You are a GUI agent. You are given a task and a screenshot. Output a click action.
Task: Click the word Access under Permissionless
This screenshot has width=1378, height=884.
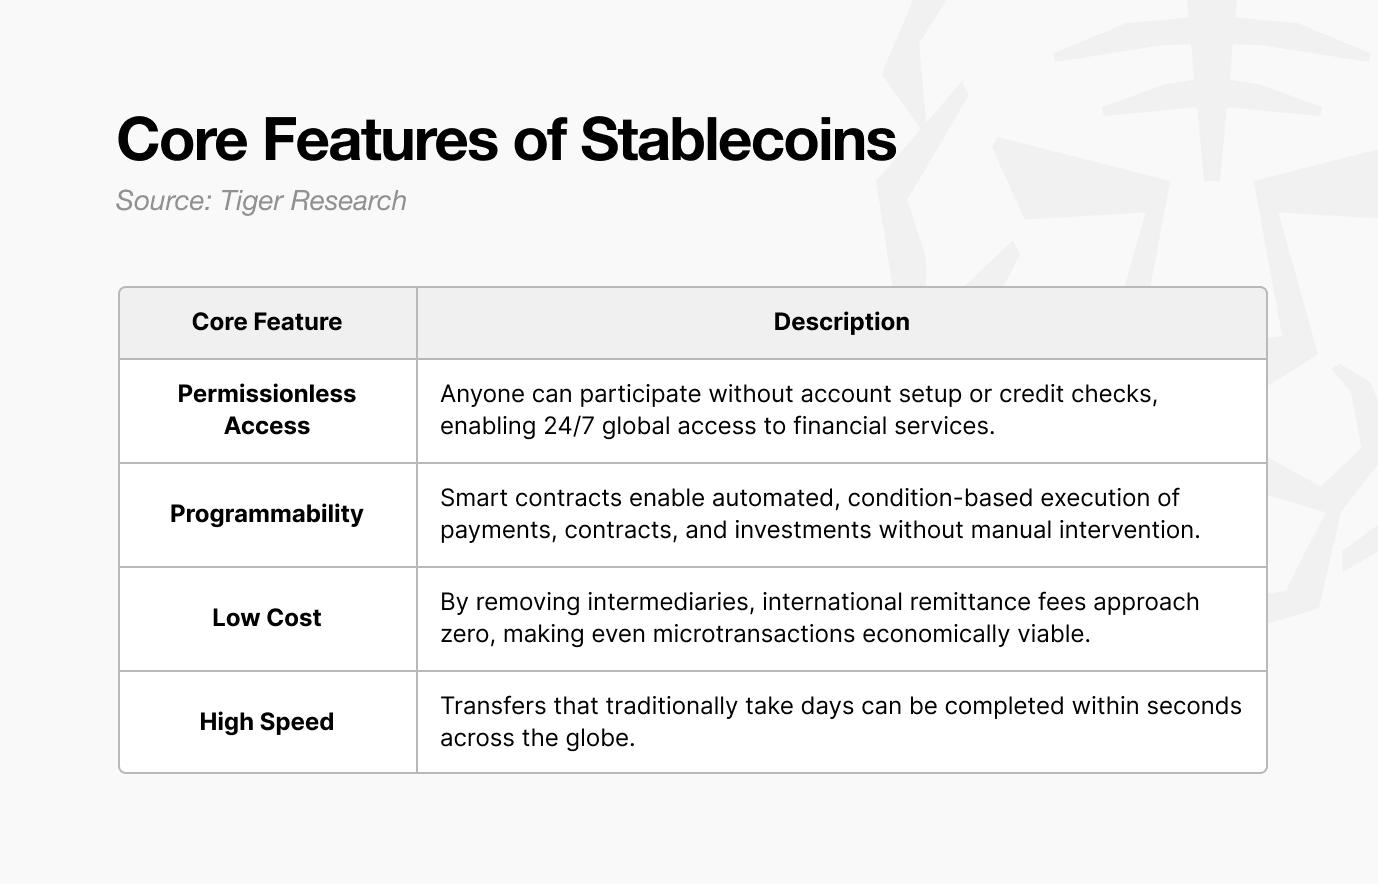(267, 426)
